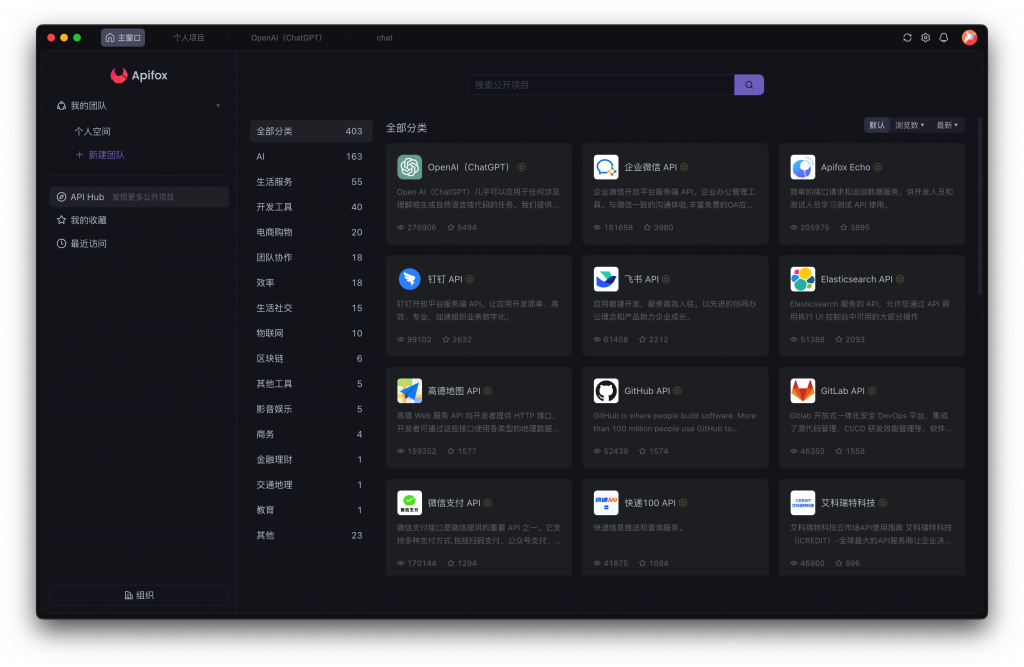The height and width of the screenshot is (667, 1024).
Task: Click the user avatar at top right
Action: 969,38
